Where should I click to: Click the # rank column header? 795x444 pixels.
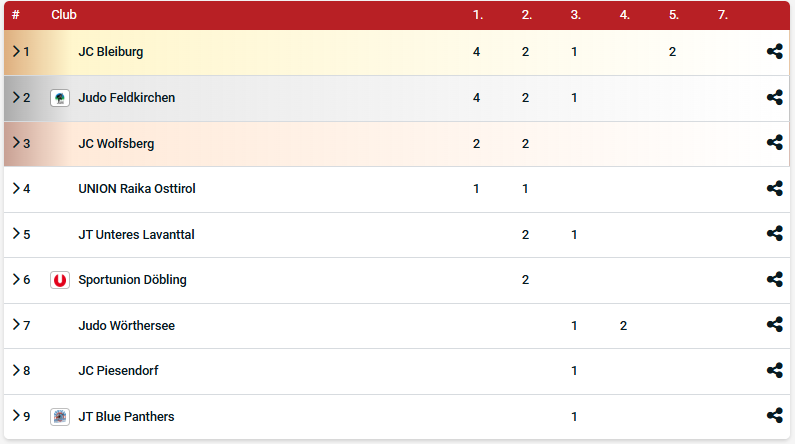(16, 15)
